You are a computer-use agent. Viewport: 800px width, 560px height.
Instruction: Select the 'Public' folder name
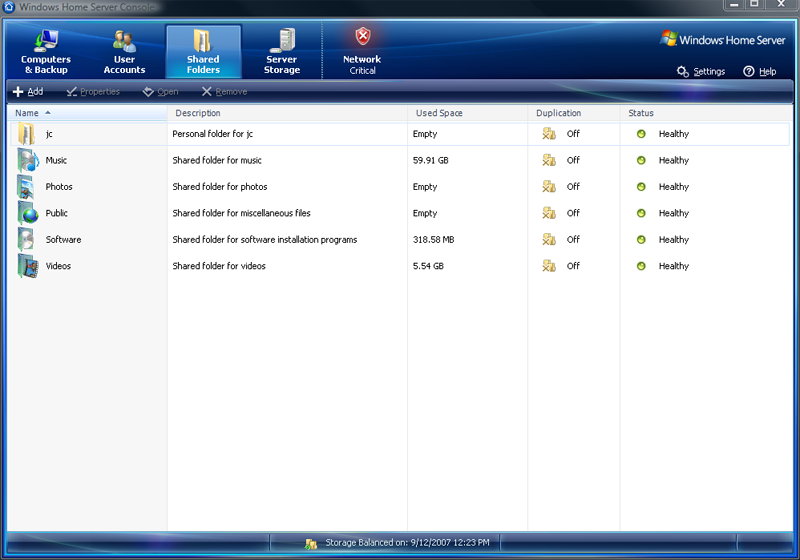[x=57, y=214]
